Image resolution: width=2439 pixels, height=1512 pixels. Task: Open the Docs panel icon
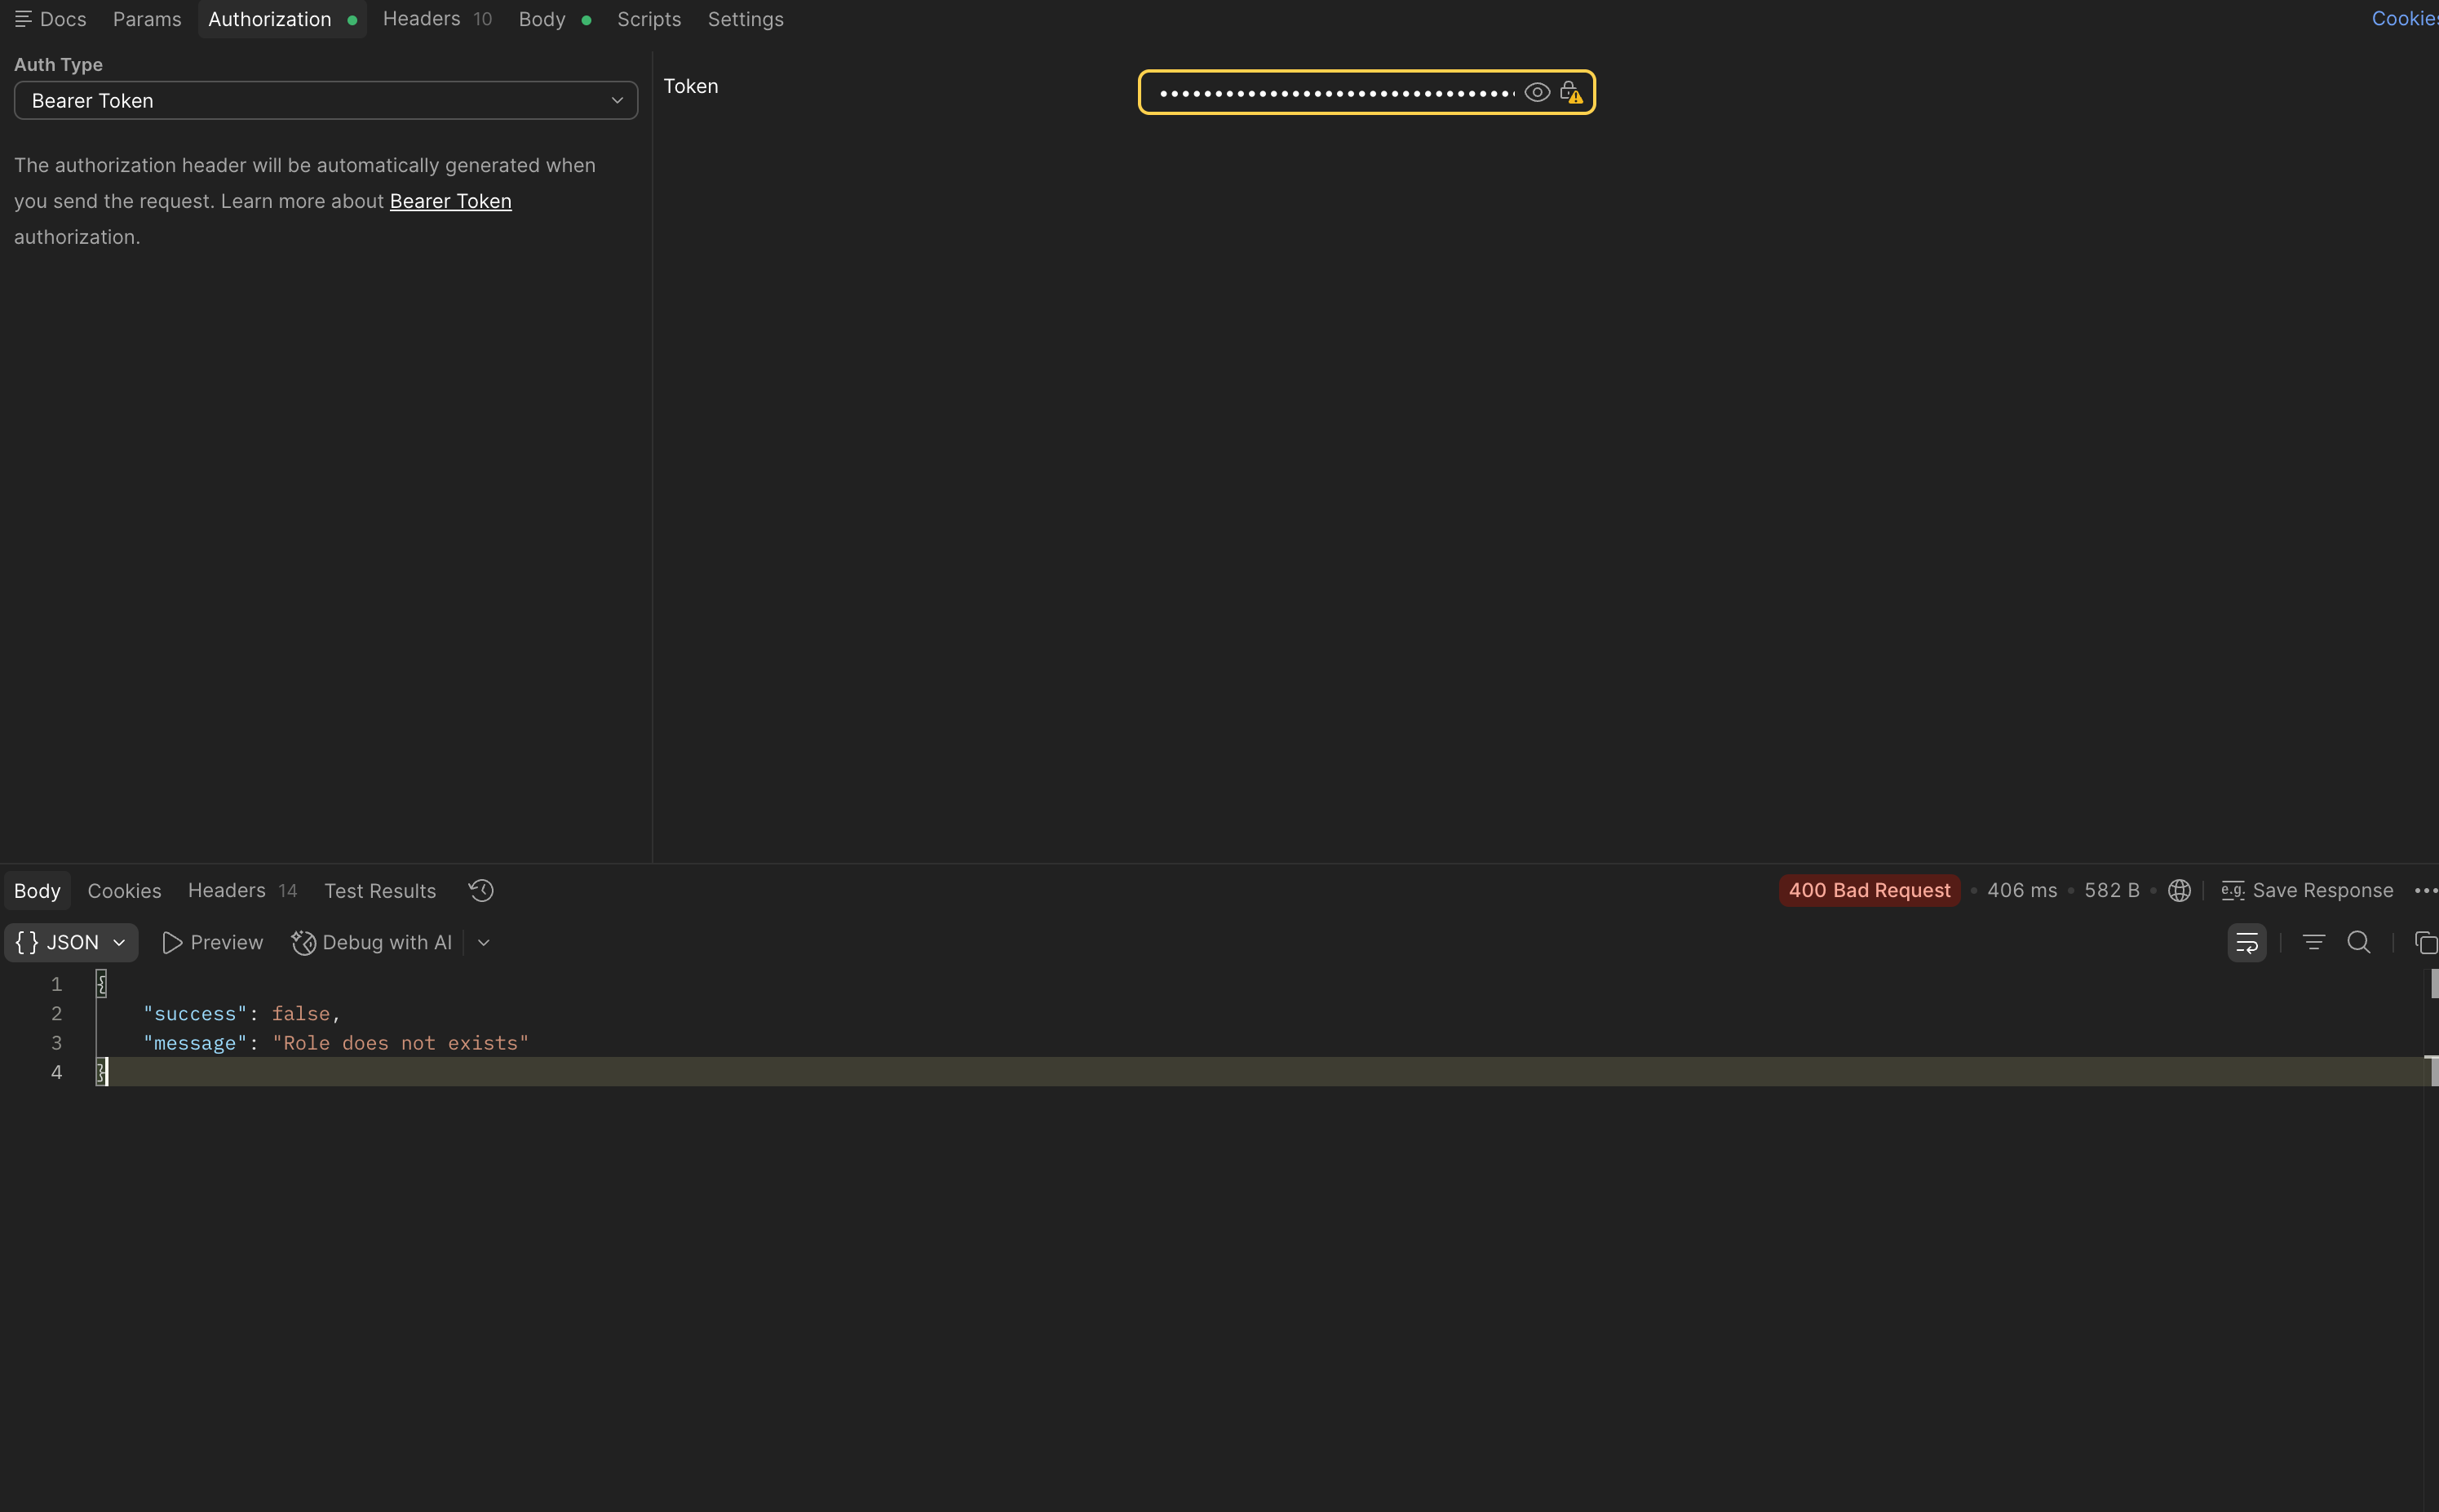(24, 19)
